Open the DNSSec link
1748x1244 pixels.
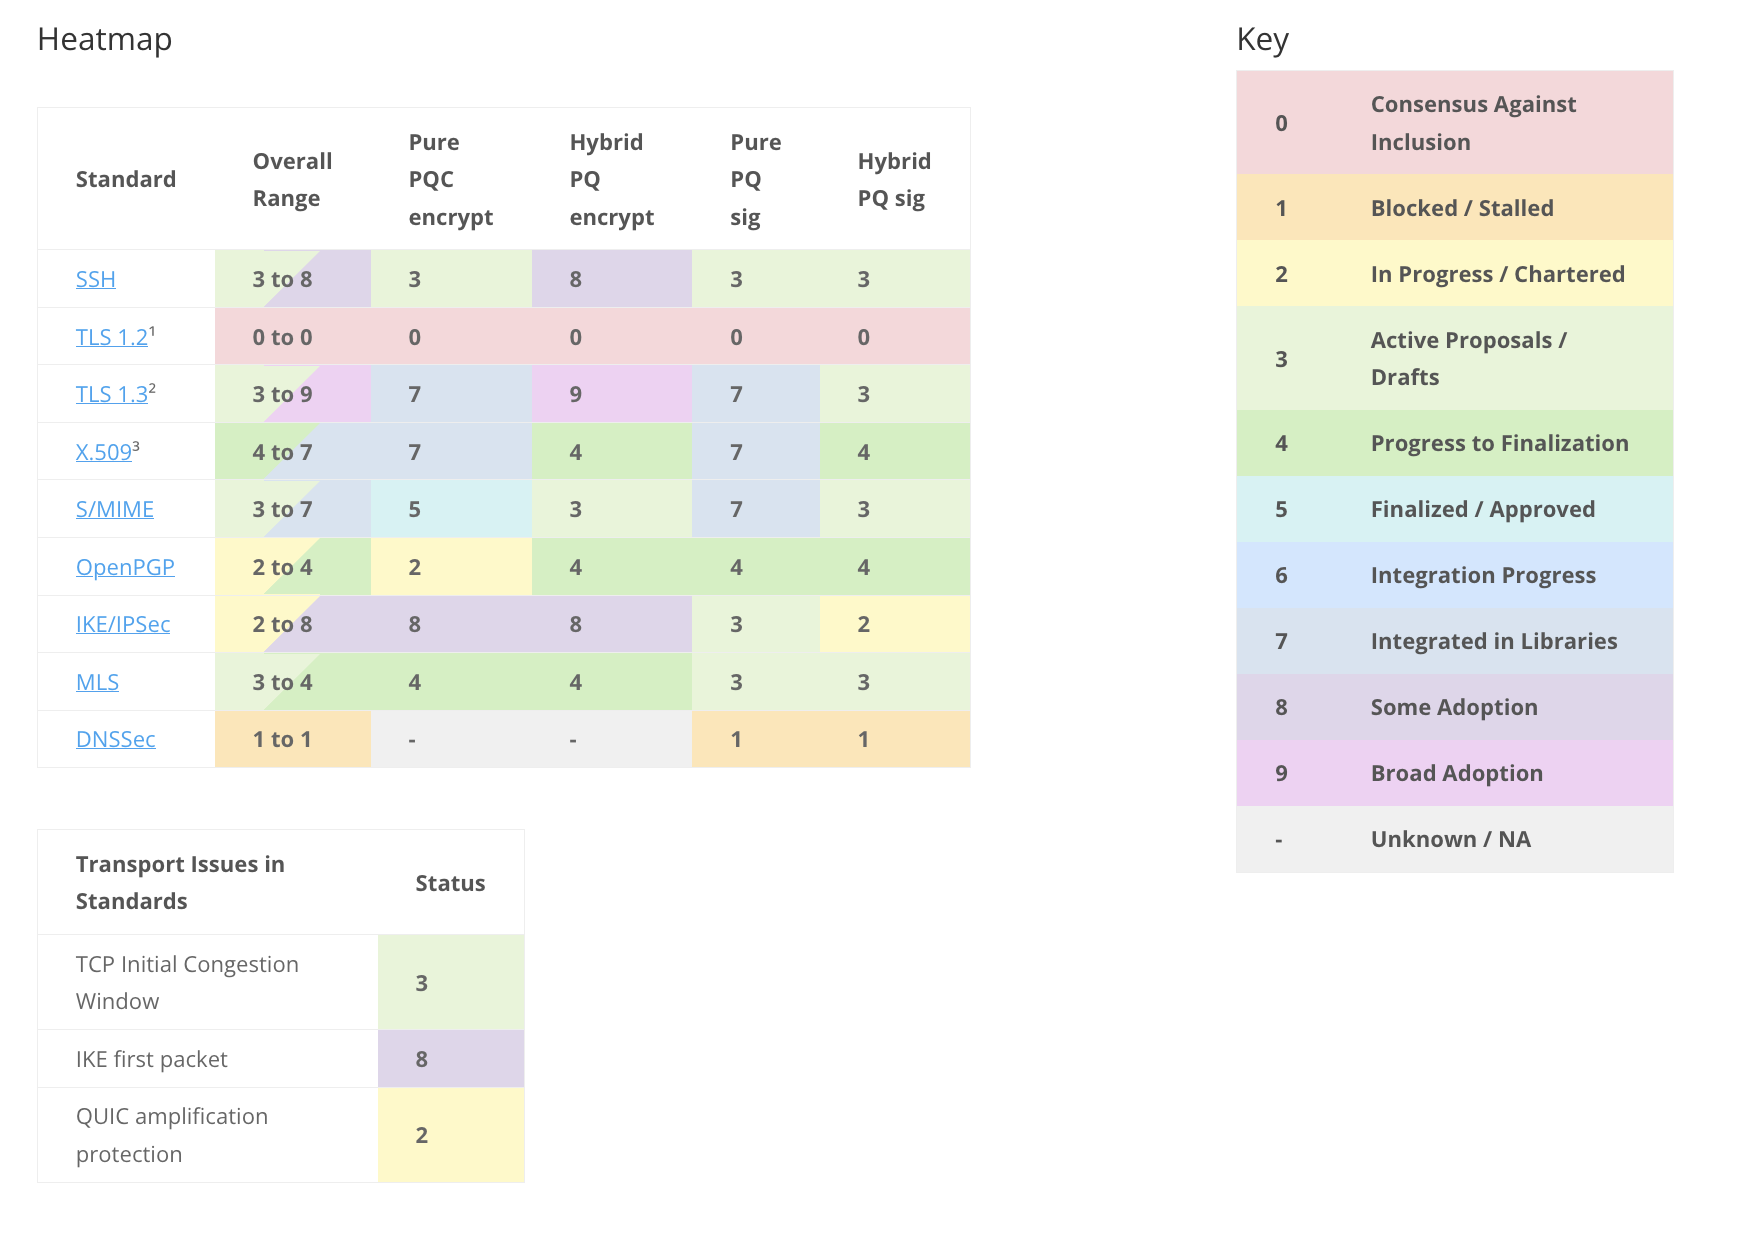pos(116,739)
